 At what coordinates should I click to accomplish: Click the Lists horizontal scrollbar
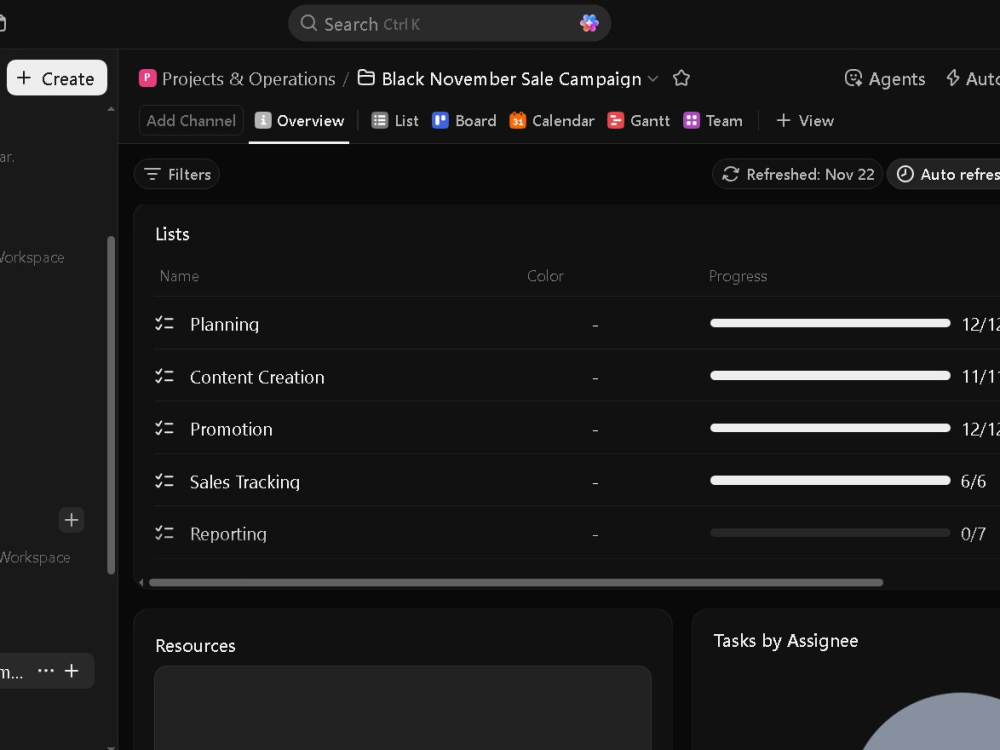(515, 582)
